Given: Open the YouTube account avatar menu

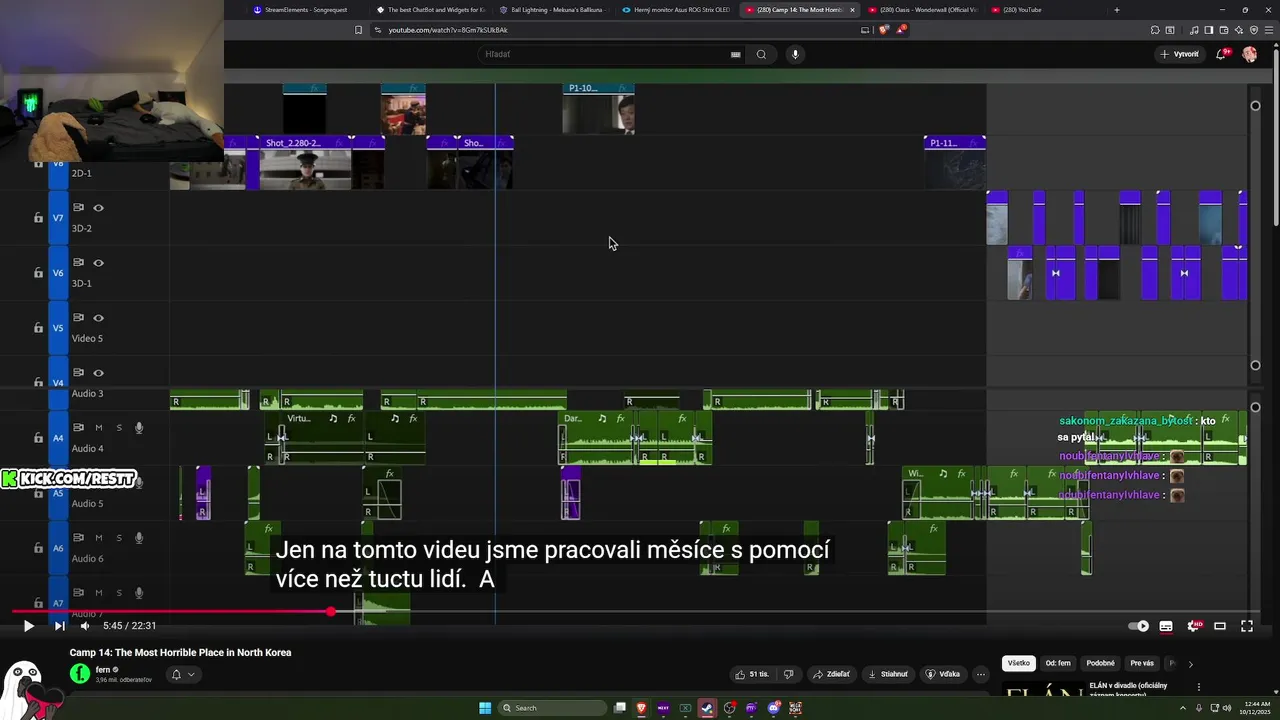Looking at the screenshot, I should [x=1250, y=54].
